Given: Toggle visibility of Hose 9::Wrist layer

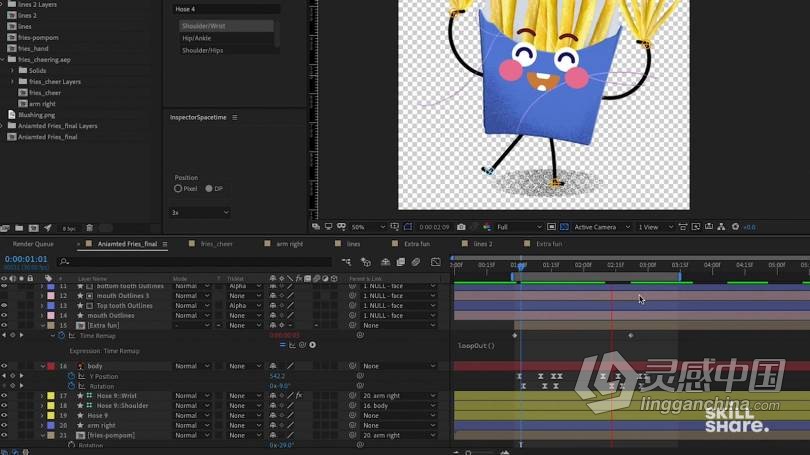Looking at the screenshot, I should pos(4,396).
